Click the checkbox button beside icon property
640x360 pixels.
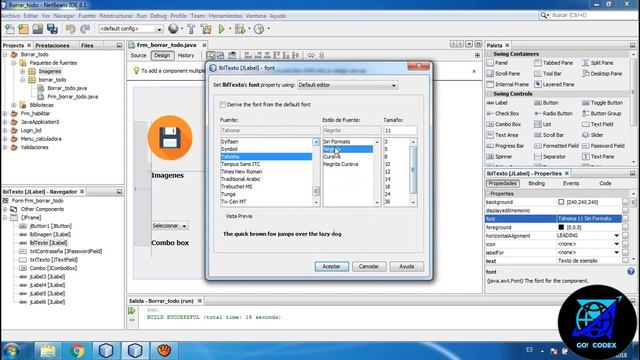(x=625, y=244)
